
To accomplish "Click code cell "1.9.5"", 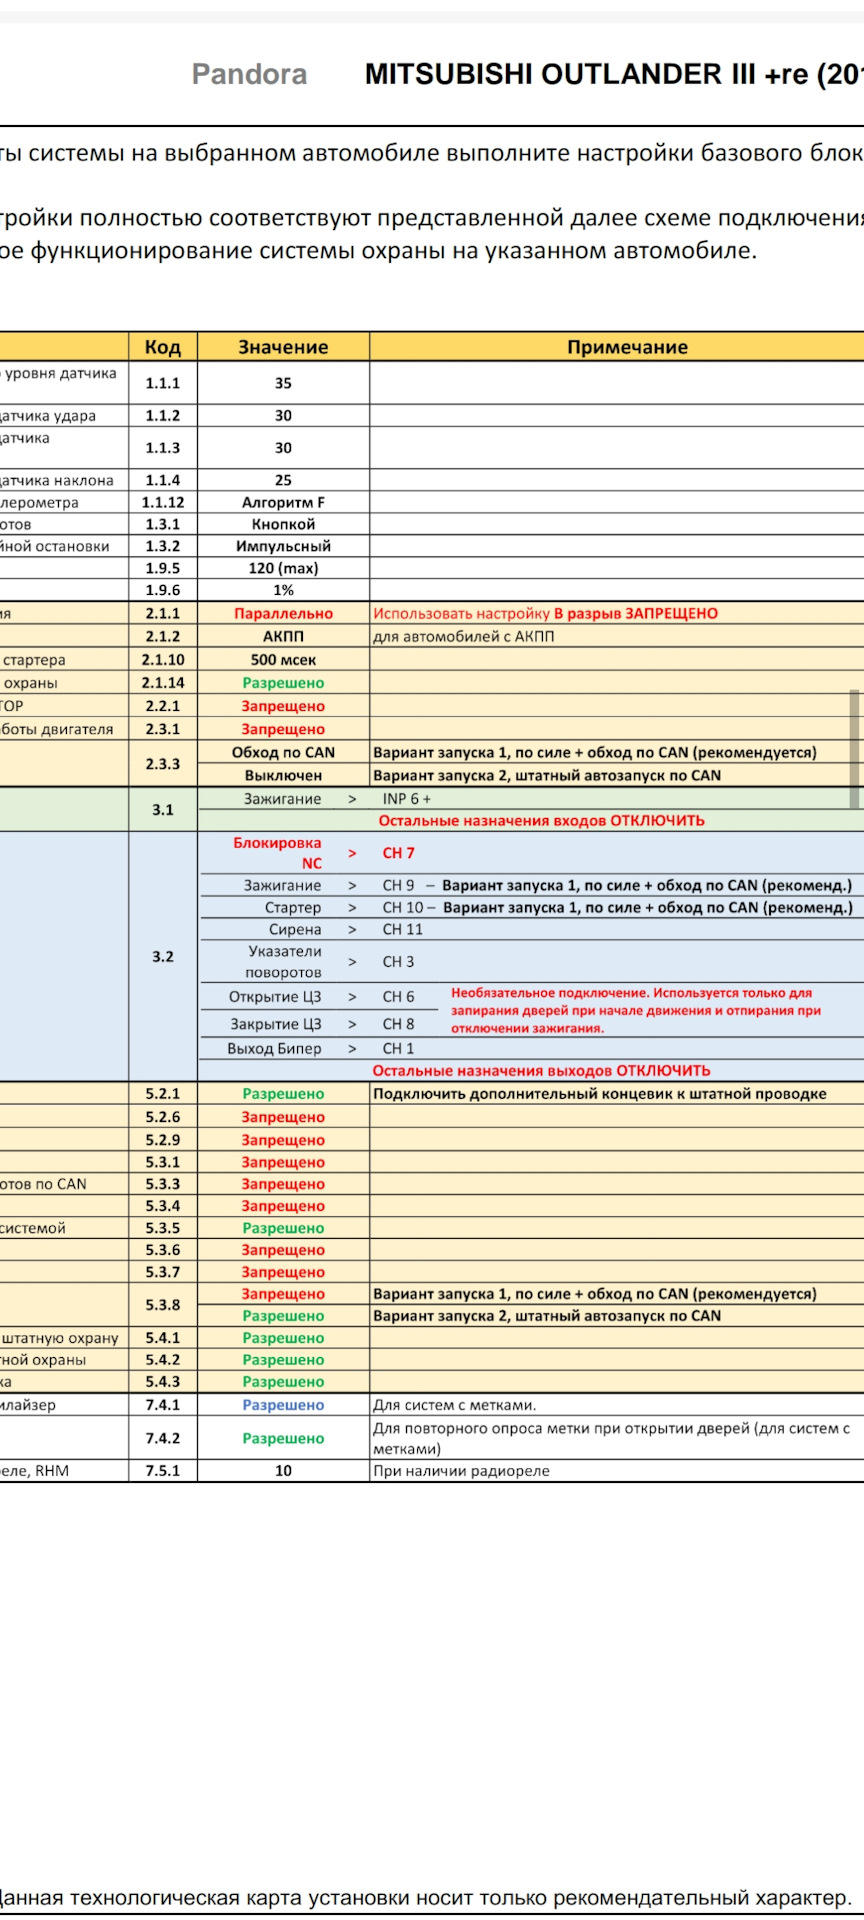I will [163, 568].
